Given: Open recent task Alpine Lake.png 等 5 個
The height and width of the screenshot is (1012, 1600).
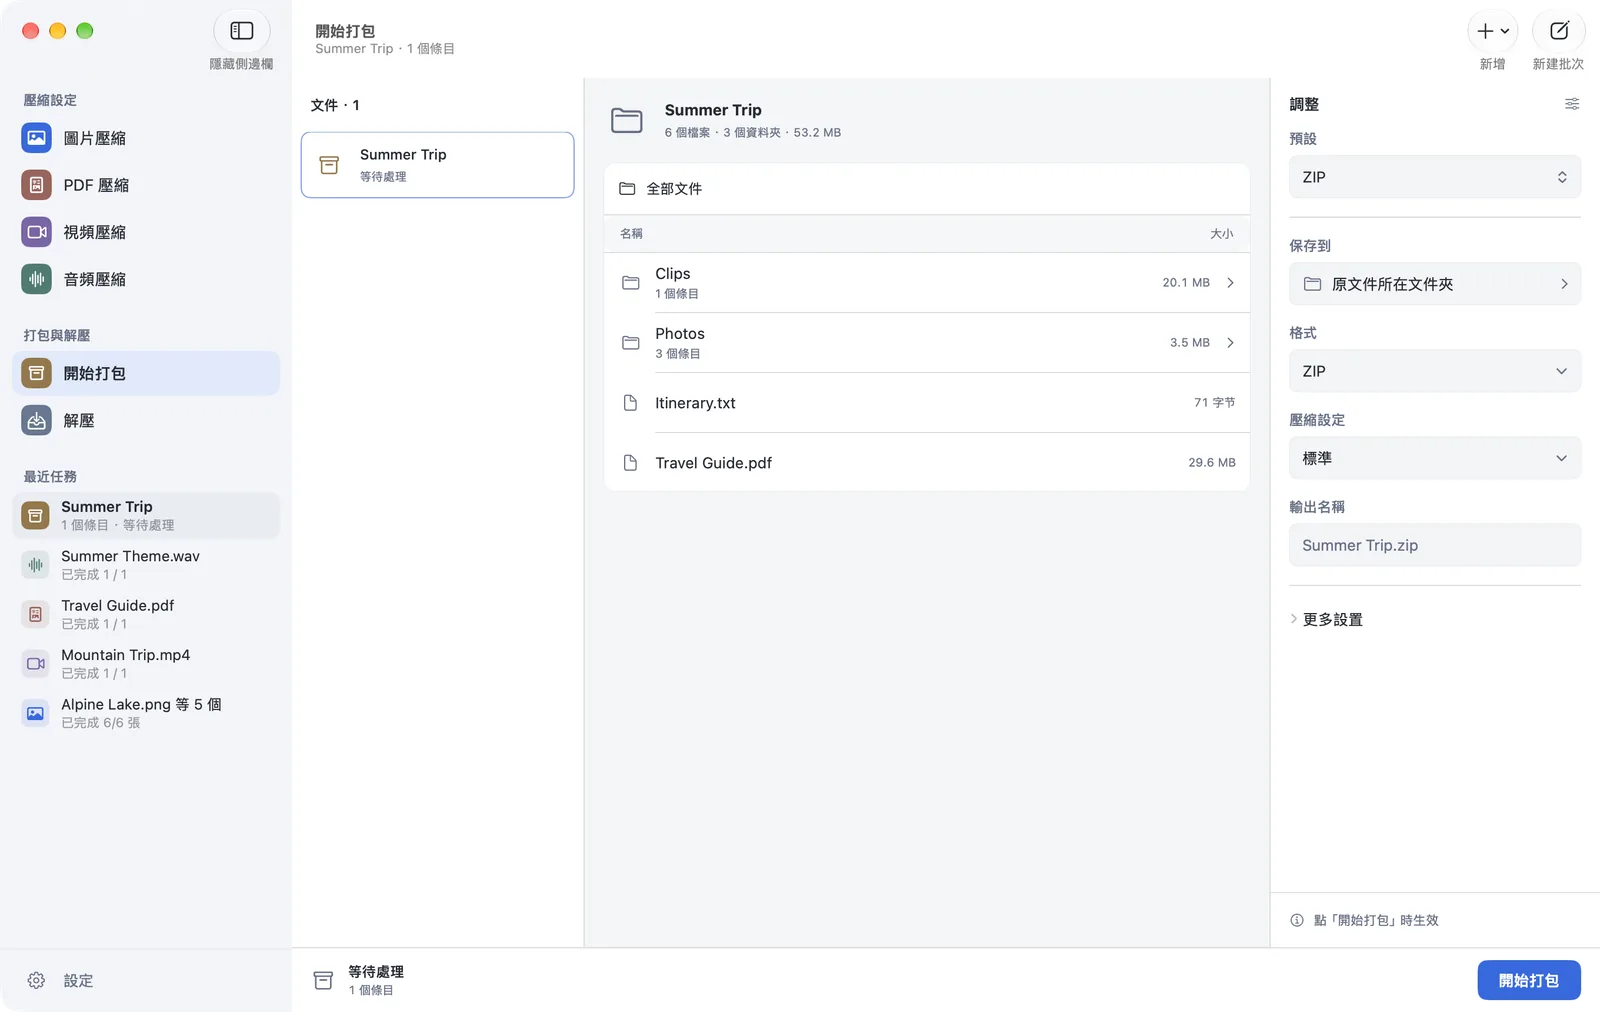Looking at the screenshot, I should (x=146, y=713).
